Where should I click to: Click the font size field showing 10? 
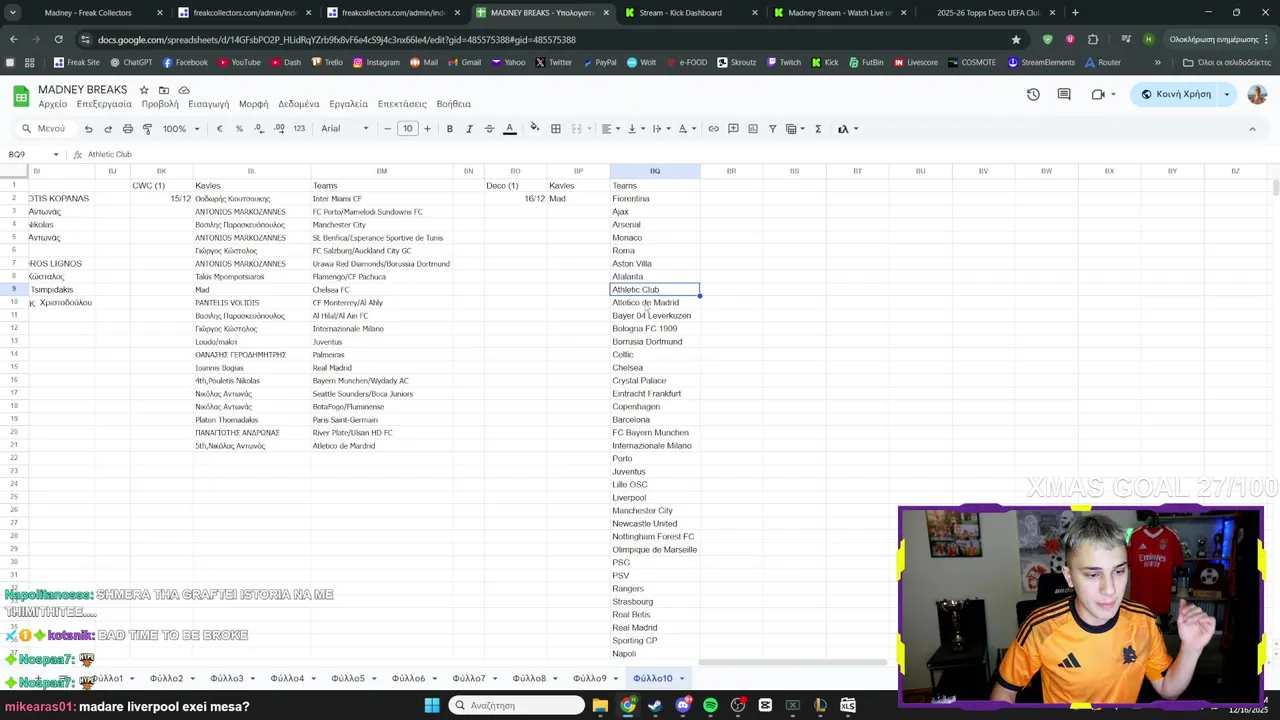(408, 129)
